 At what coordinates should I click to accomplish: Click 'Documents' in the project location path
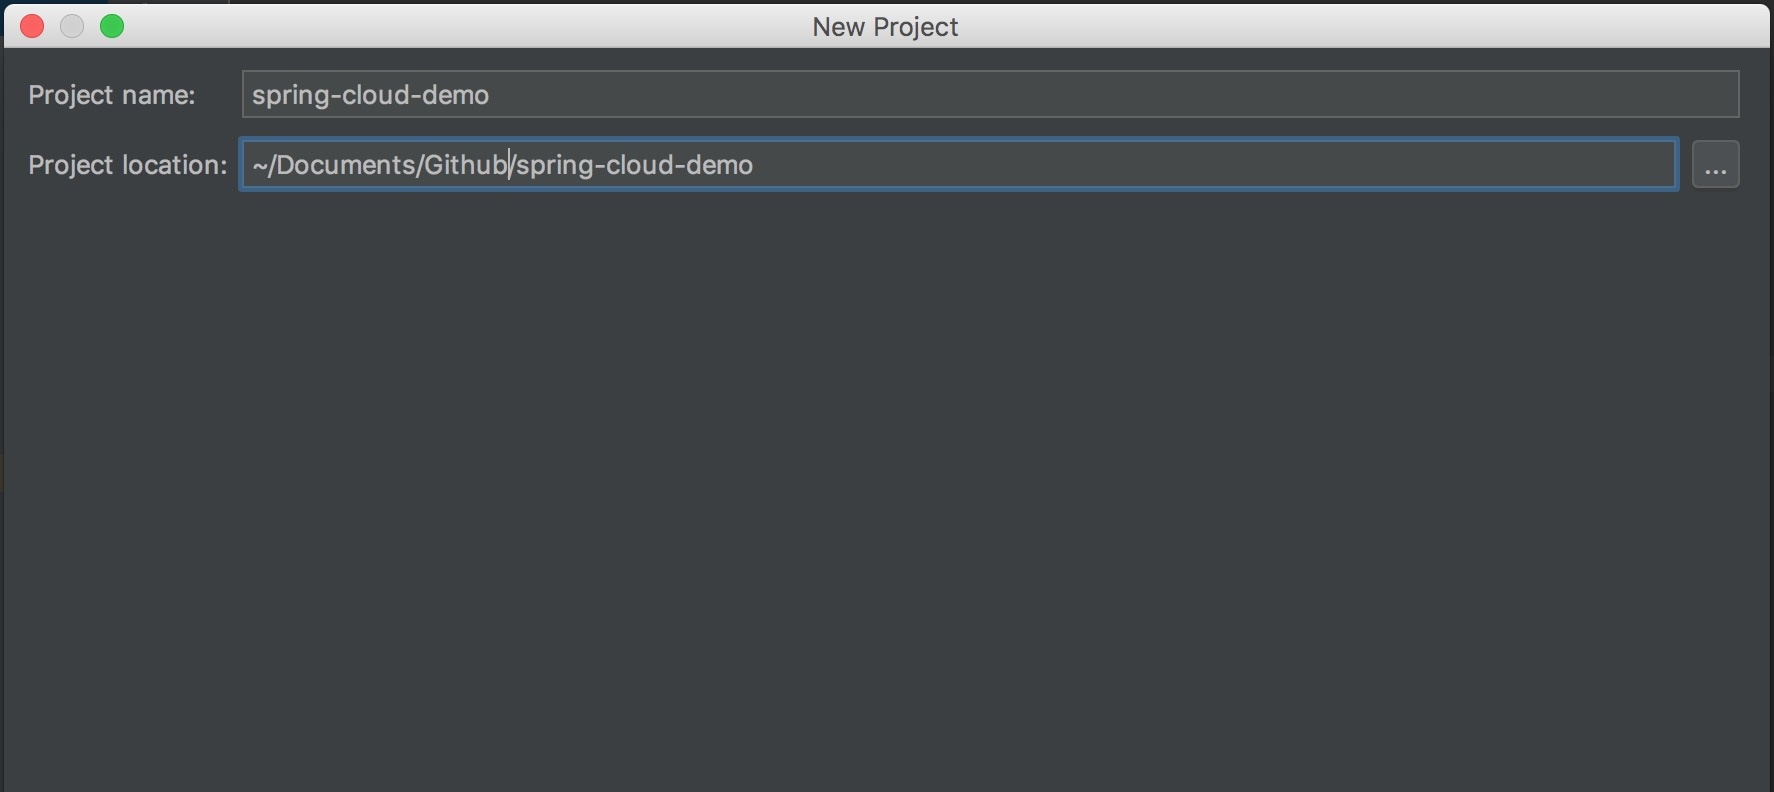tap(345, 165)
